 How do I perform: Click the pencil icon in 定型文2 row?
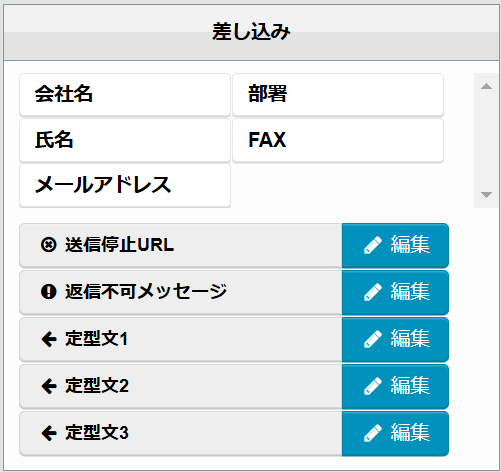373,386
